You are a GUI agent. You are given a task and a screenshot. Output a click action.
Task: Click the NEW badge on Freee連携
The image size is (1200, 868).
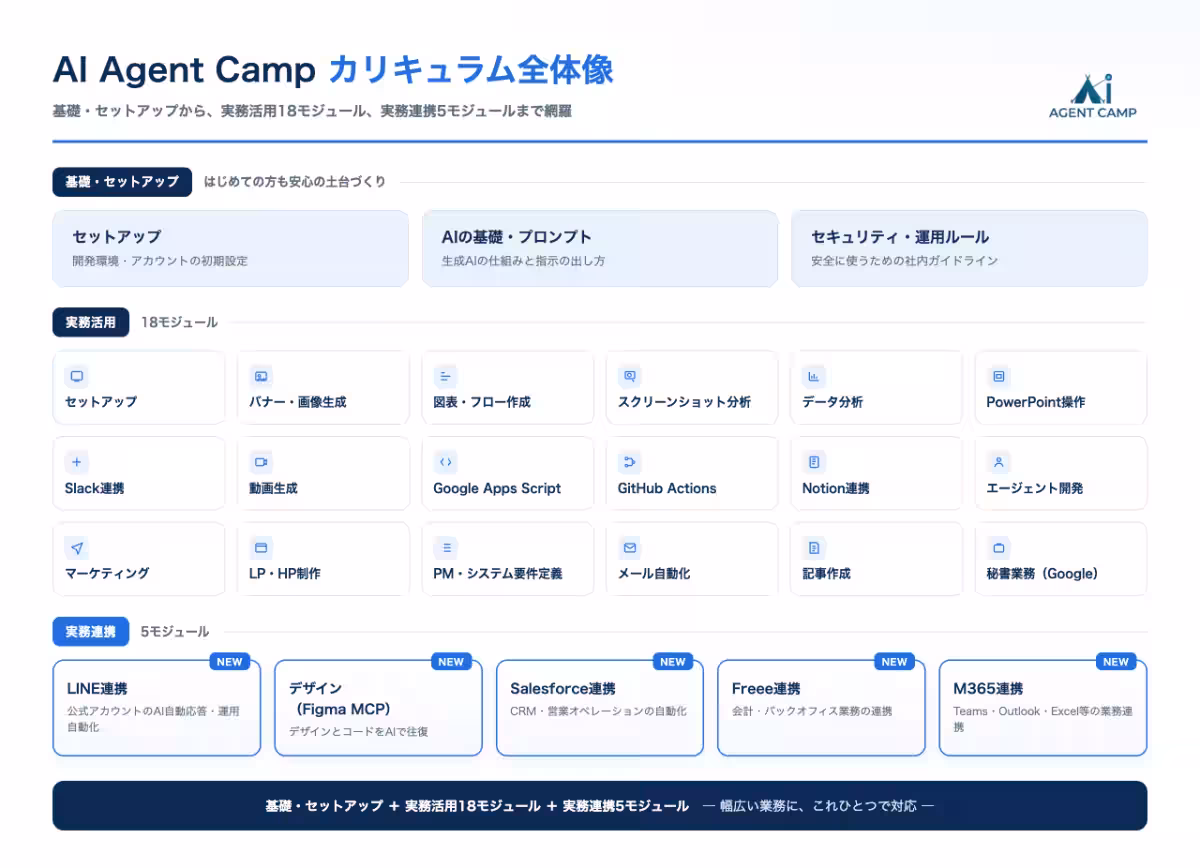coord(894,662)
